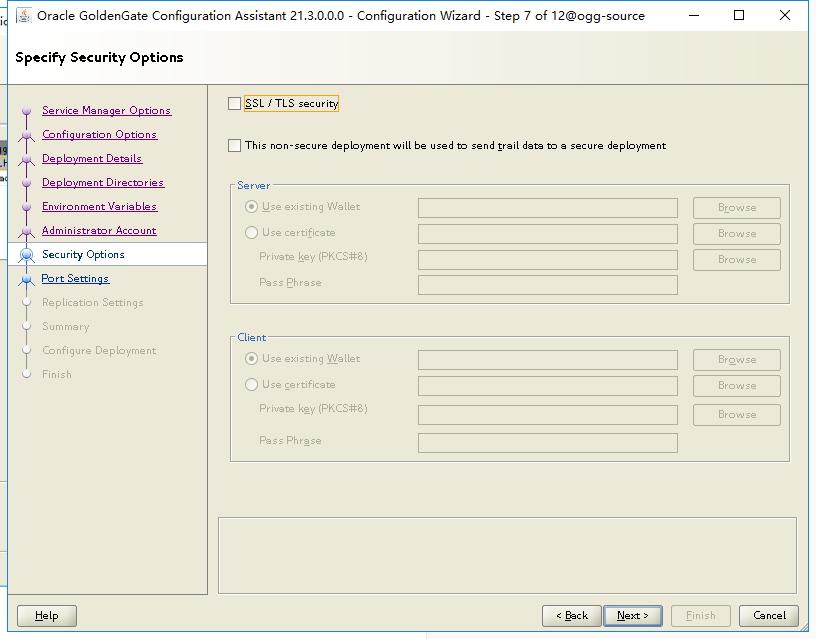Click the Java application icon in title bar

coord(24,16)
